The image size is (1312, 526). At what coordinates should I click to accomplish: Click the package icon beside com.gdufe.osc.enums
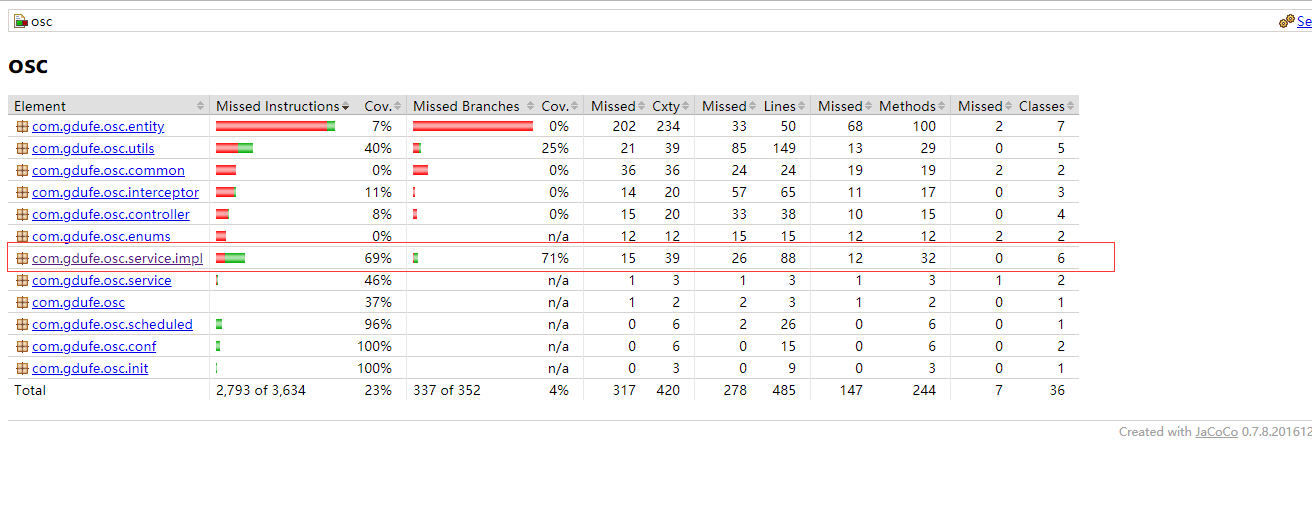(22, 237)
